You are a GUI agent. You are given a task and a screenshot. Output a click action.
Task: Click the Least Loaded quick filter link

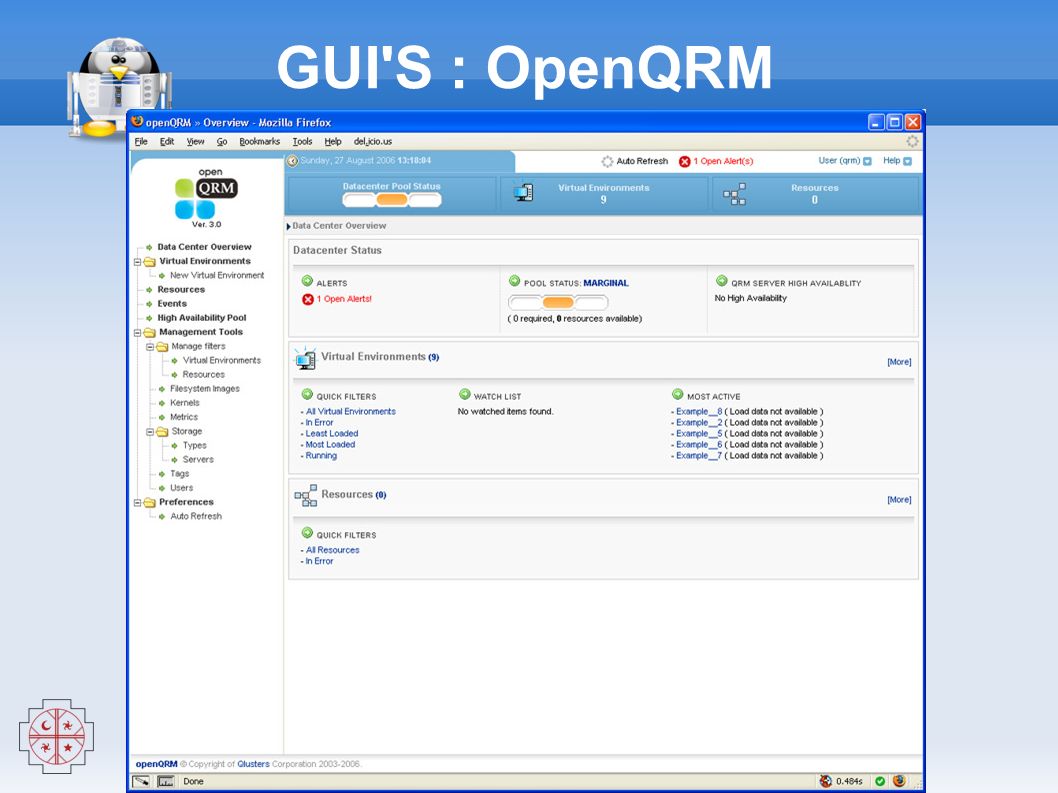point(332,433)
